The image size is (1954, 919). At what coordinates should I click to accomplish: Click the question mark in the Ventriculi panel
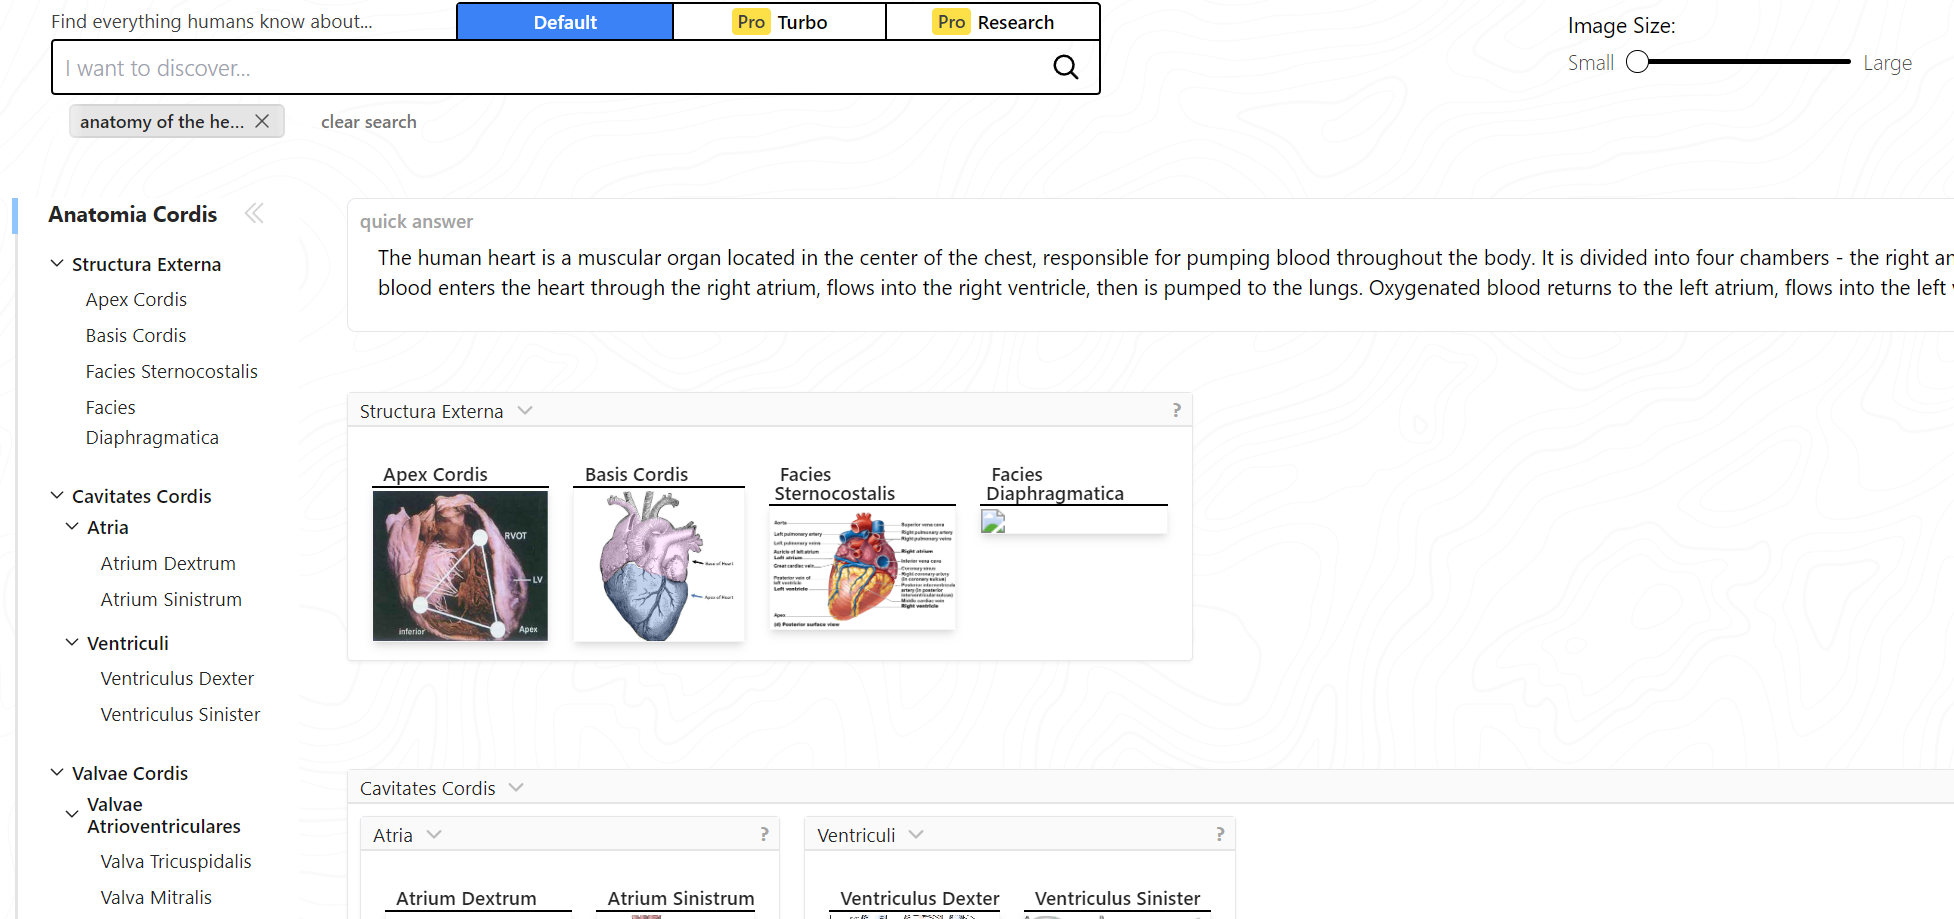coord(1219,834)
